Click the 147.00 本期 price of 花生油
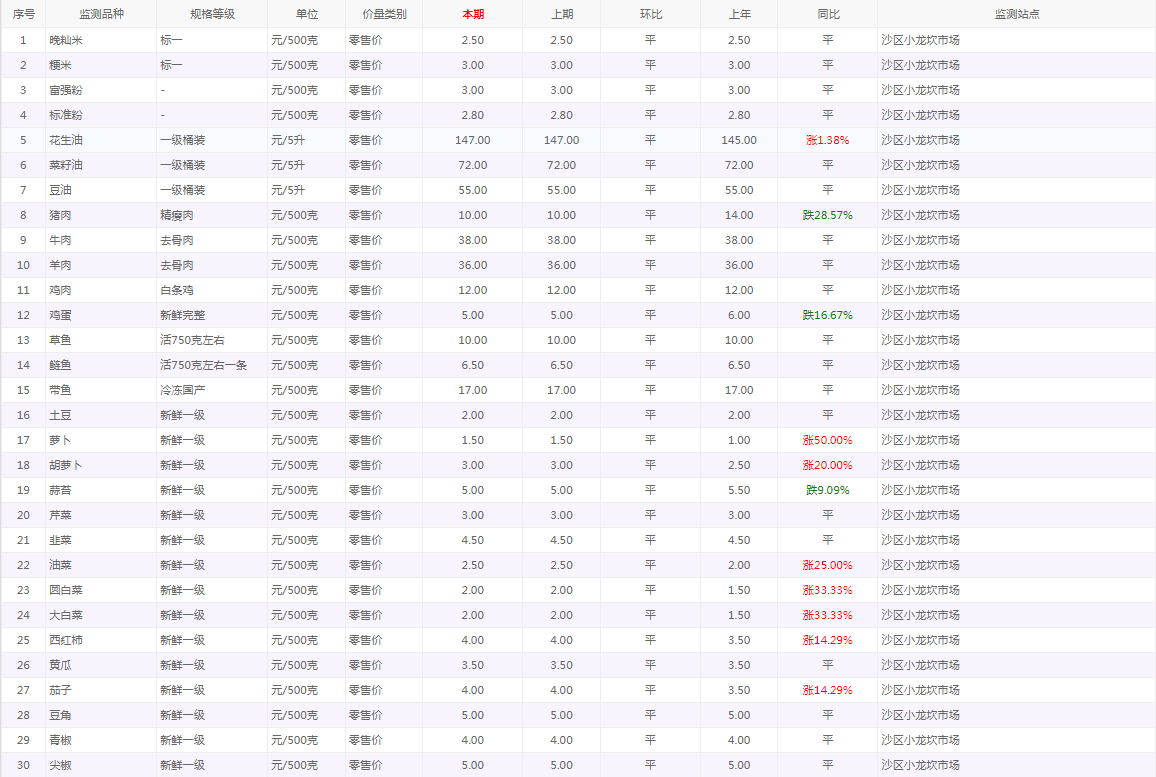Image resolution: width=1156 pixels, height=777 pixels. 472,140
